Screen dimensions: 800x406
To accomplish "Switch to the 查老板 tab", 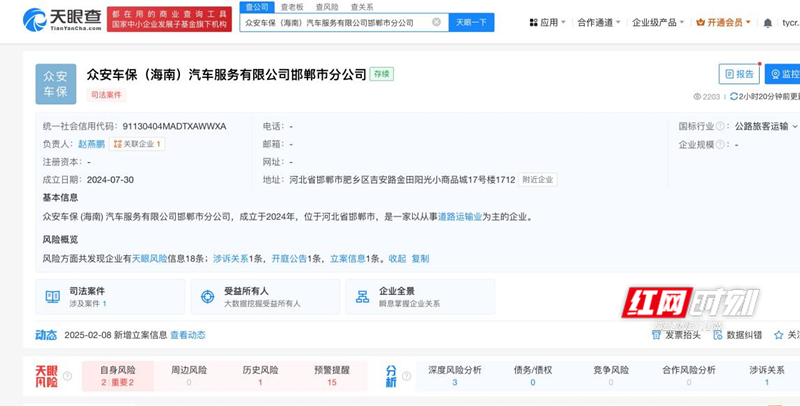I will tap(292, 7).
